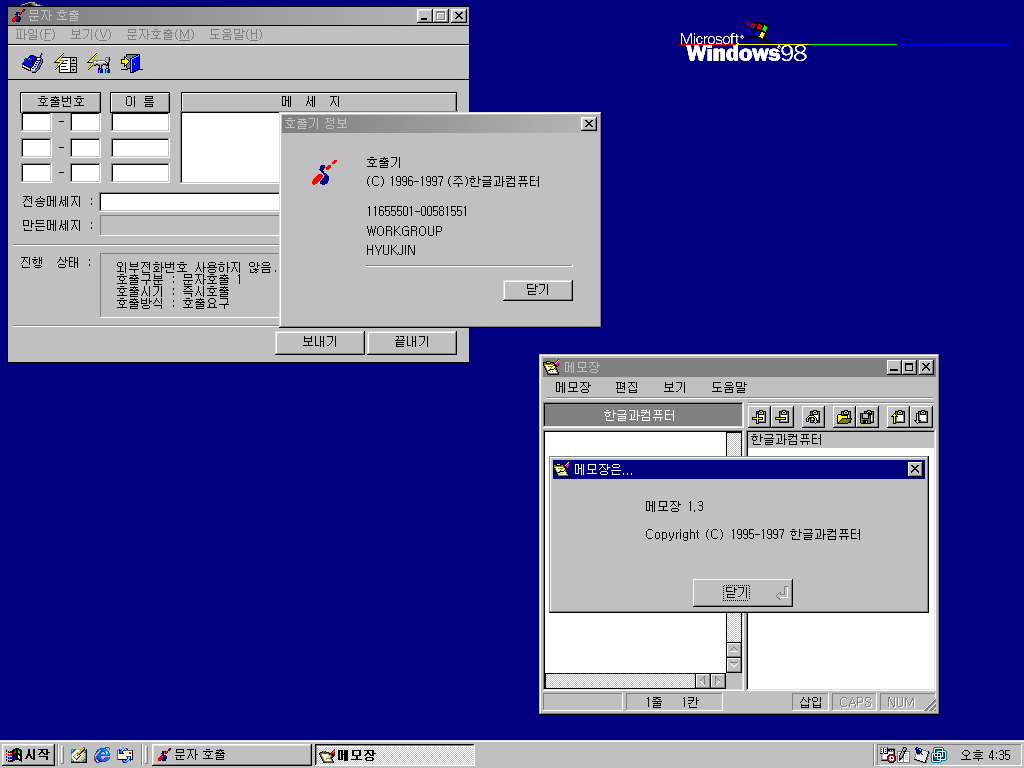This screenshot has width=1024, height=768.
Task: Click the quick launch notepad pencil icon
Action: [x=79, y=755]
